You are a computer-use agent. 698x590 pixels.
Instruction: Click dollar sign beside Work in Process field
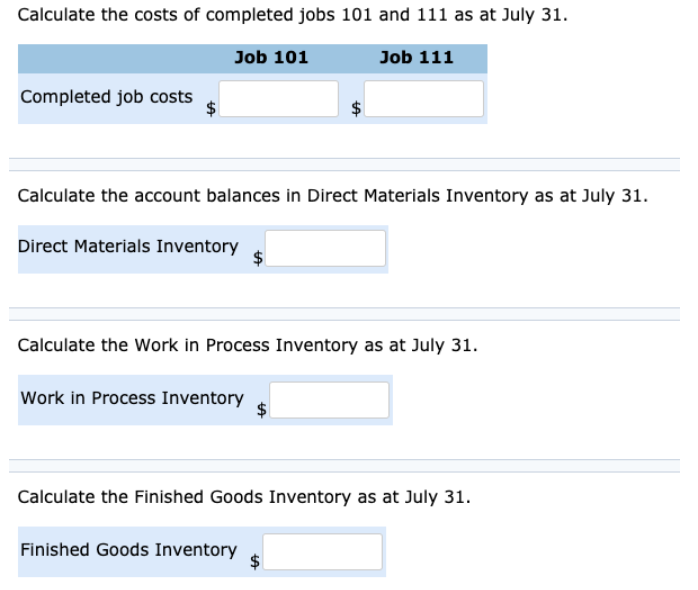click(x=262, y=409)
